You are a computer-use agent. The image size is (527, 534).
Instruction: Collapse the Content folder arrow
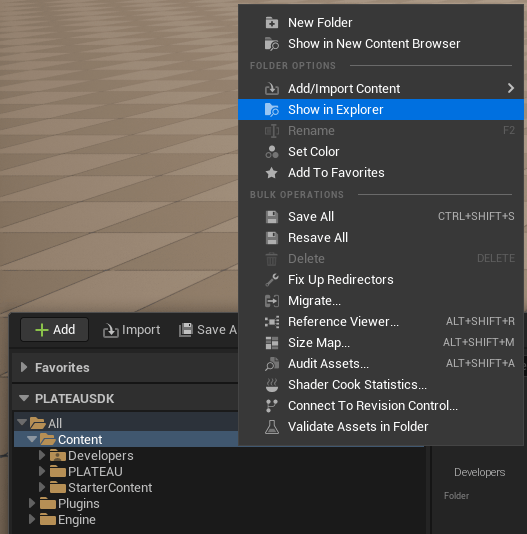pyautogui.click(x=32, y=439)
